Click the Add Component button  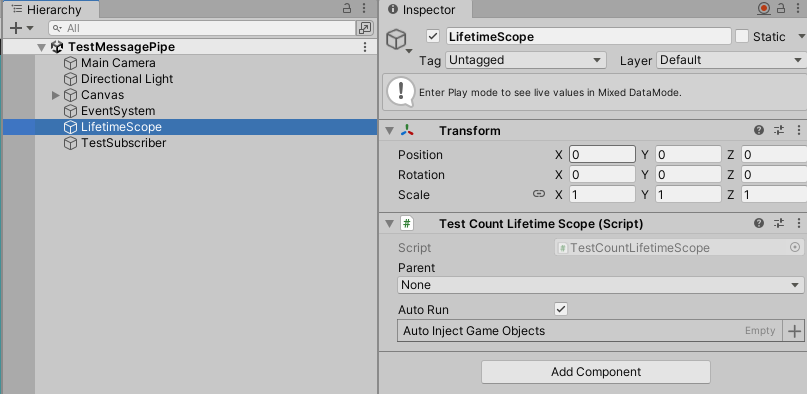click(x=596, y=372)
